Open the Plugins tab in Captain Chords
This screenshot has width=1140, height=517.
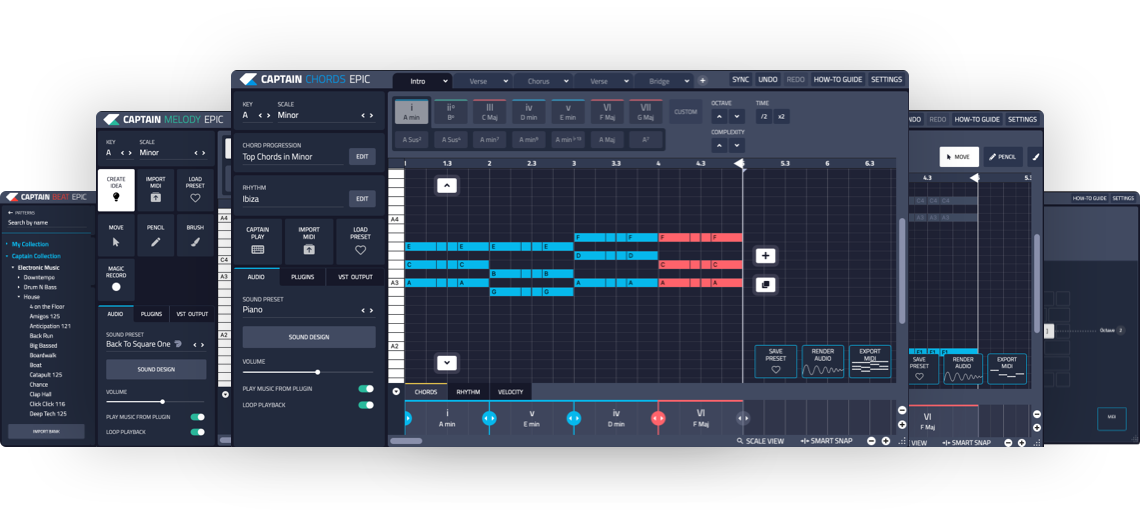click(302, 277)
